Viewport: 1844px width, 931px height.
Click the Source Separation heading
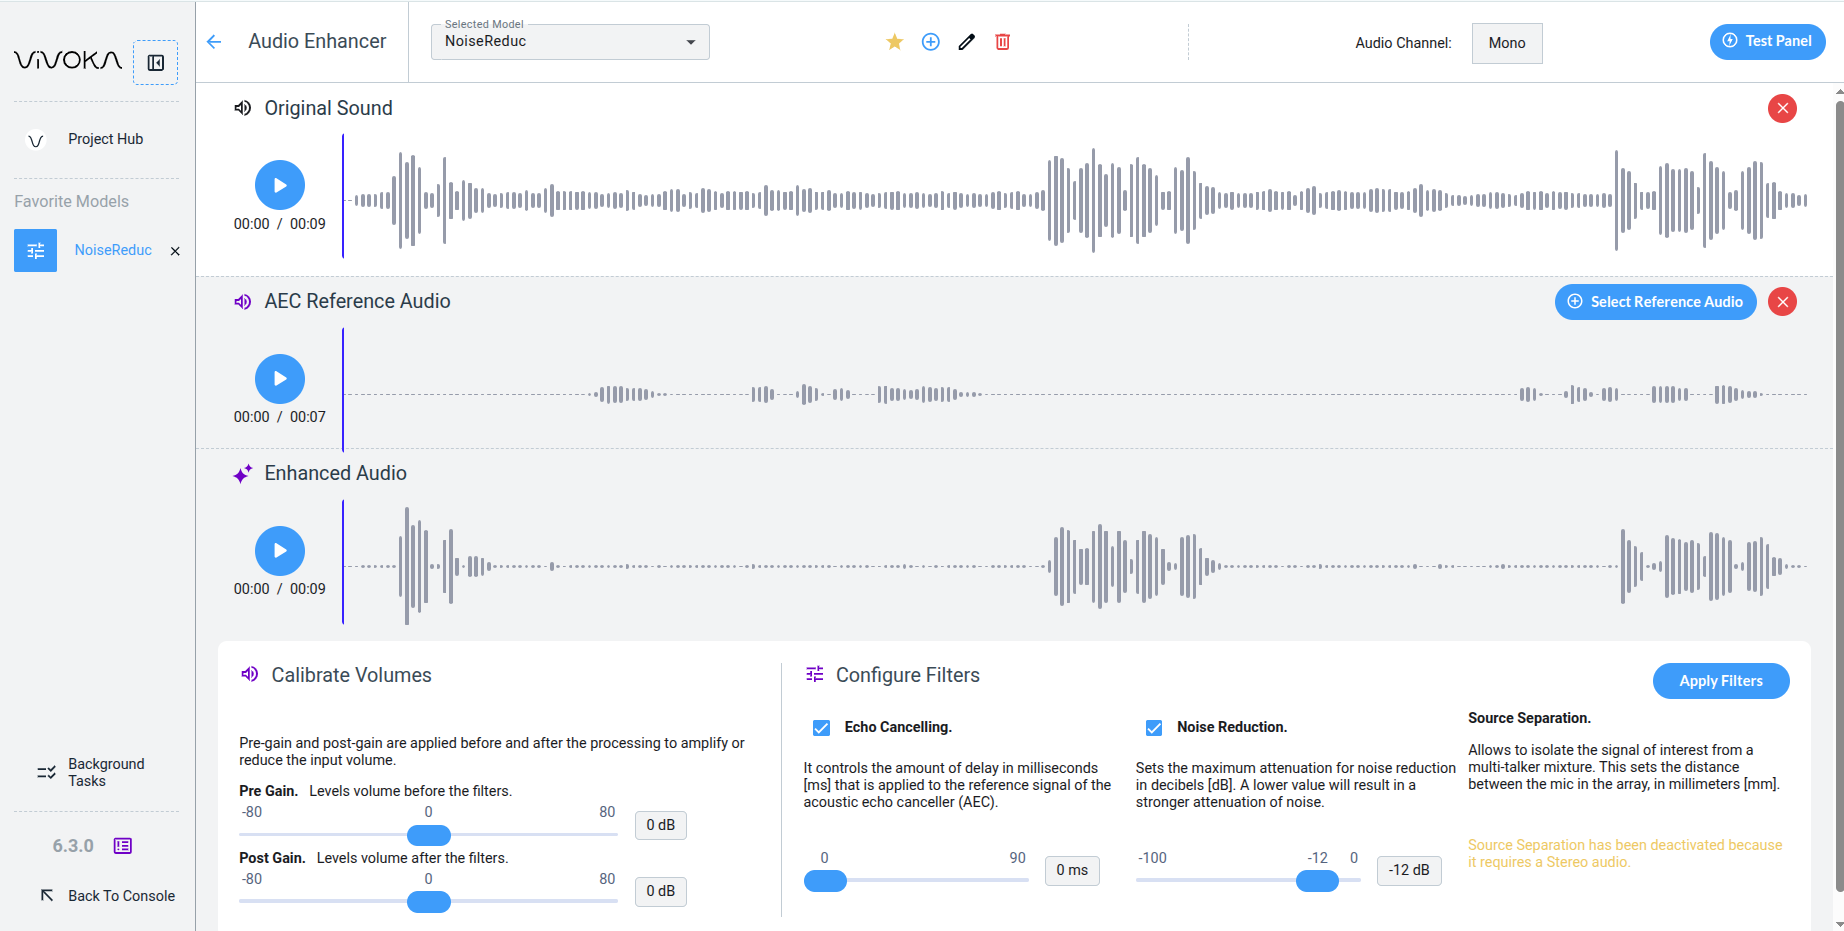[x=1529, y=718]
